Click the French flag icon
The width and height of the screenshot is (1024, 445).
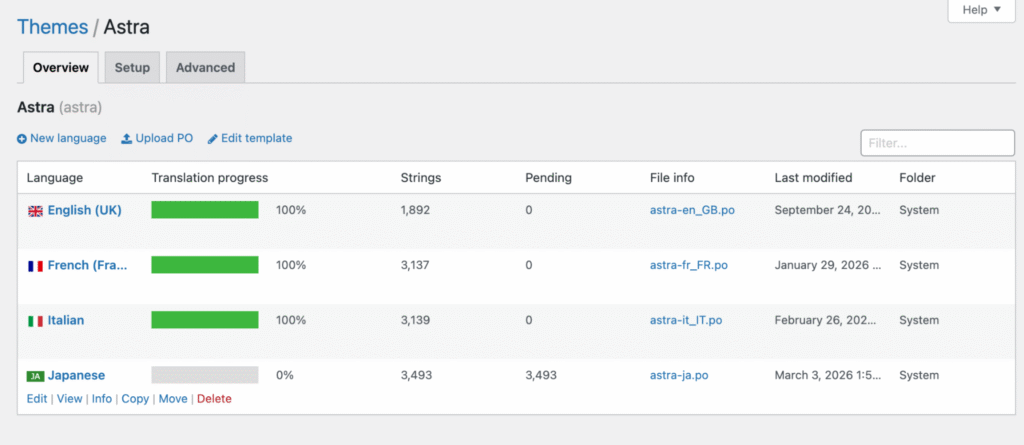35,266
